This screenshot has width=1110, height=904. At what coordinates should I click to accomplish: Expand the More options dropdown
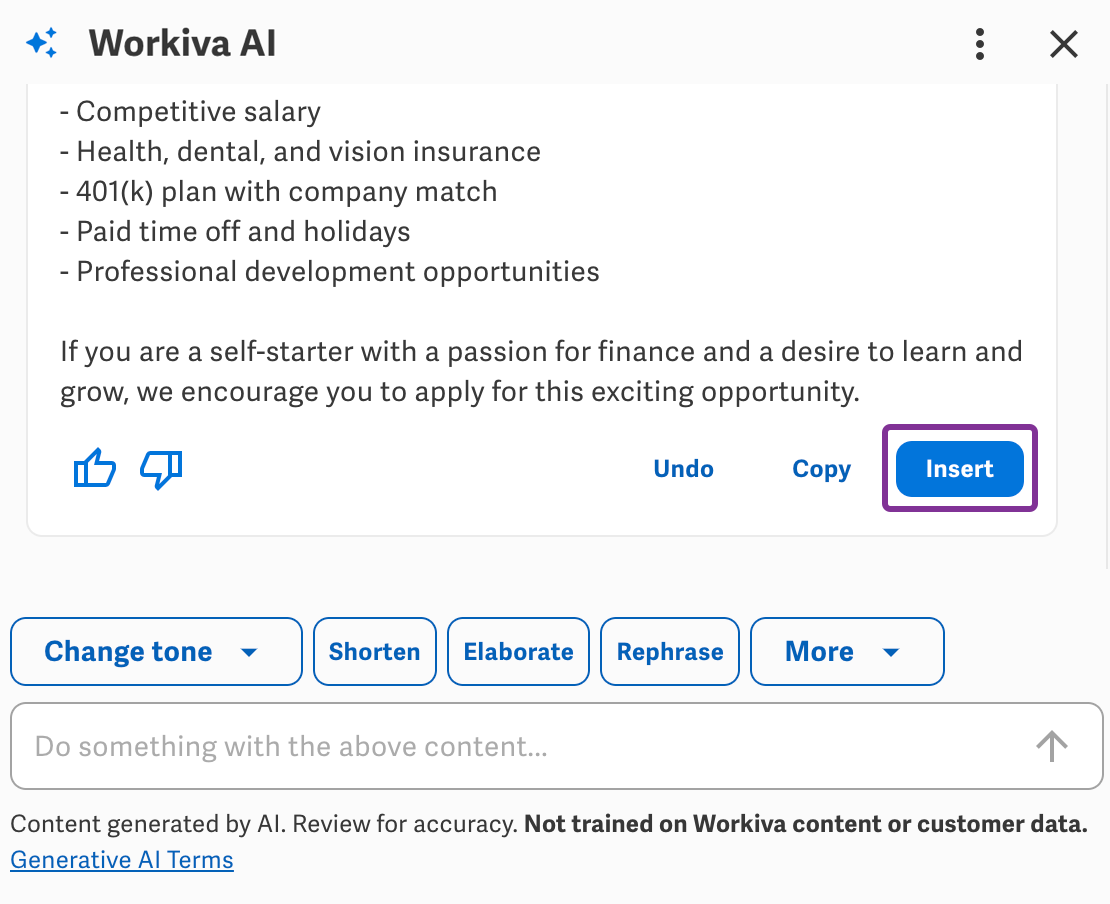(847, 651)
